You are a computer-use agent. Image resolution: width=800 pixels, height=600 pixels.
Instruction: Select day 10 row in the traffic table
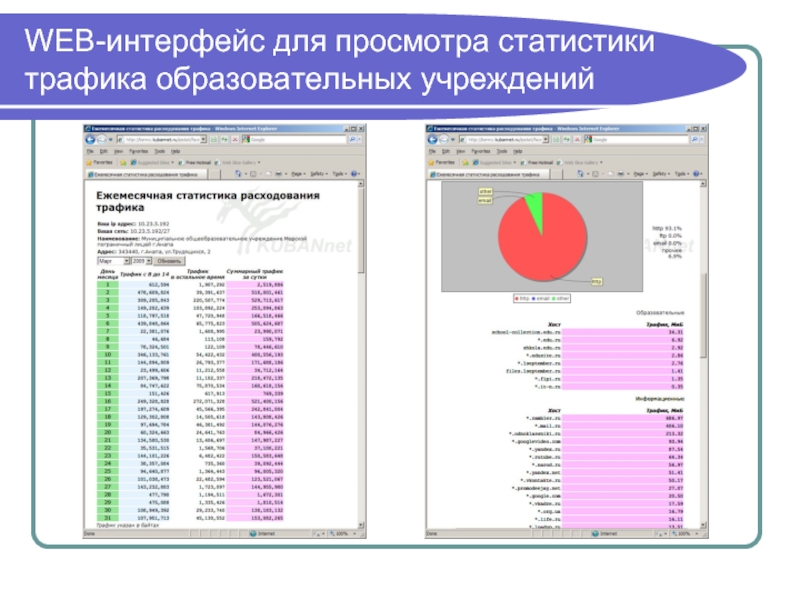coord(190,355)
